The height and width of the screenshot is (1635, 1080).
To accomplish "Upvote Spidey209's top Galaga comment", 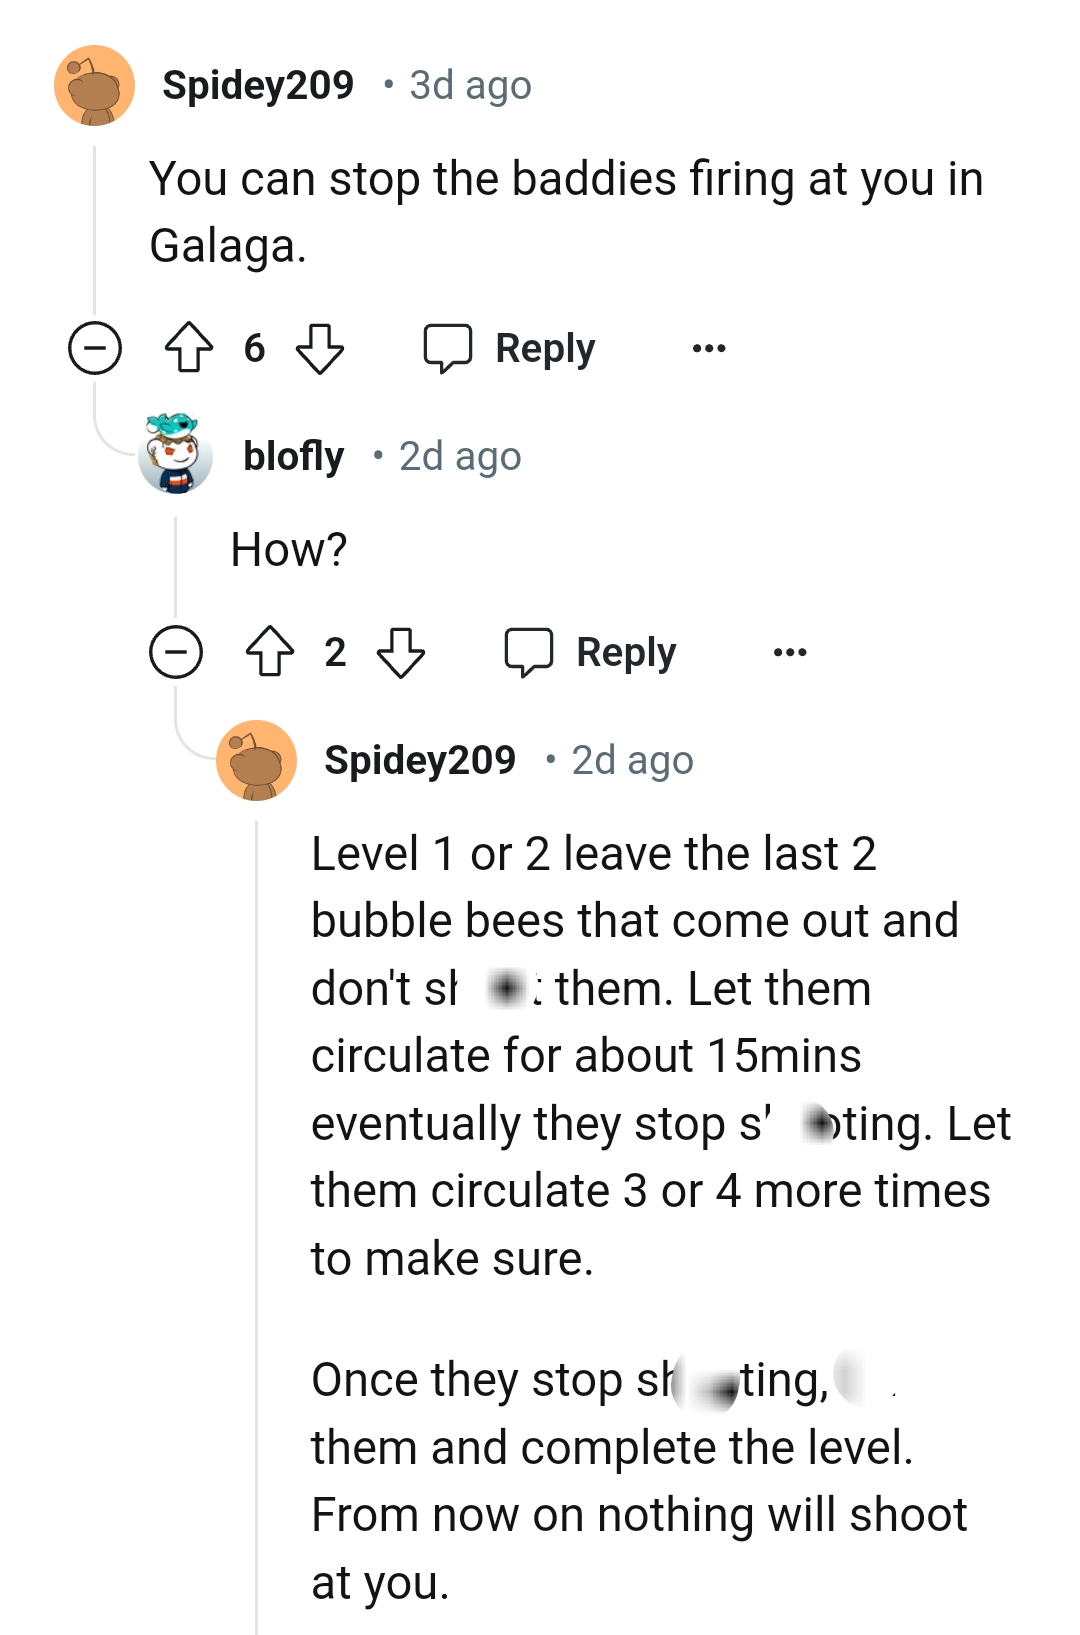I will pyautogui.click(x=188, y=348).
